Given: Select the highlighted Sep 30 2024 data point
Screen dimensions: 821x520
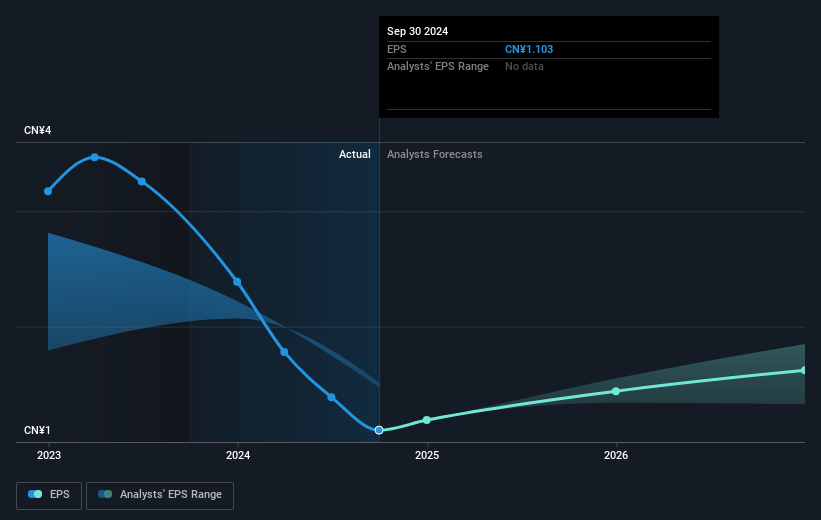Looking at the screenshot, I should point(379,430).
